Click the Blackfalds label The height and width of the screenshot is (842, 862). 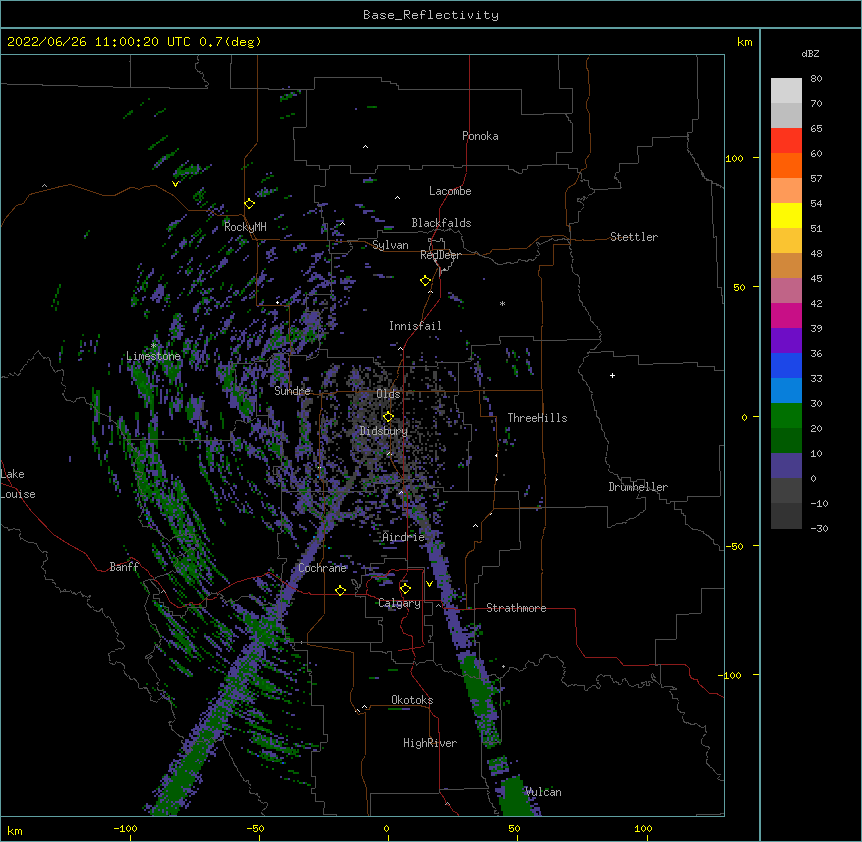coord(441,223)
